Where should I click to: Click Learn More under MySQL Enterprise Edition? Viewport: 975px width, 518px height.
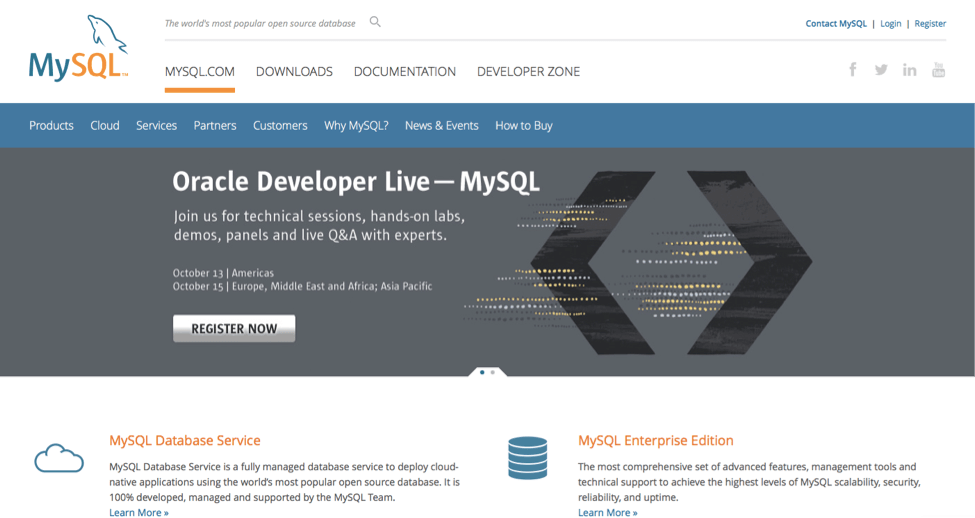pos(608,512)
